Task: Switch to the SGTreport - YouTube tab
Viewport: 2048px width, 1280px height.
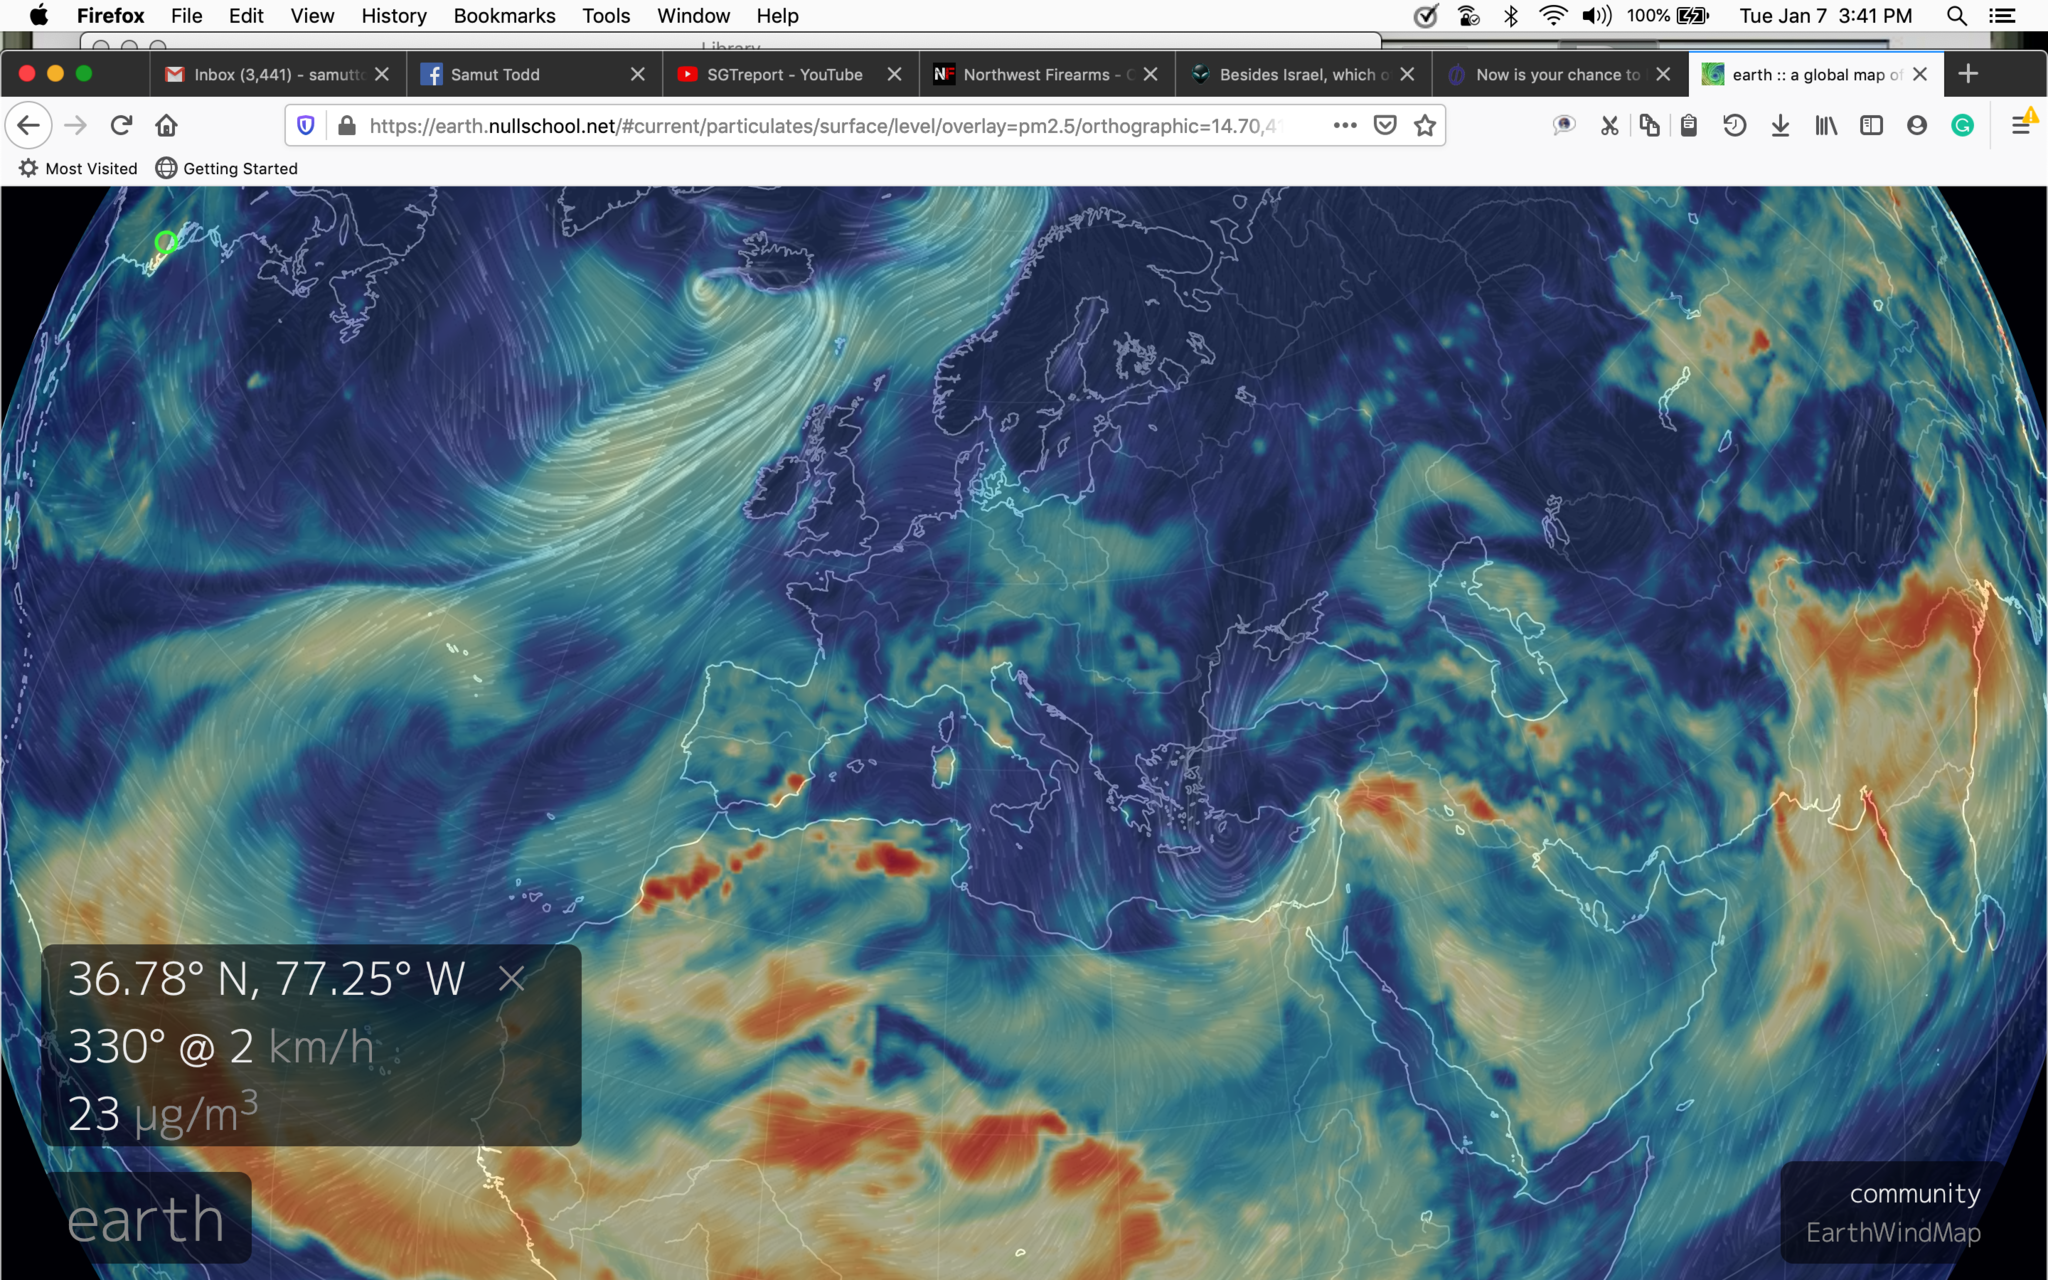Action: (784, 75)
